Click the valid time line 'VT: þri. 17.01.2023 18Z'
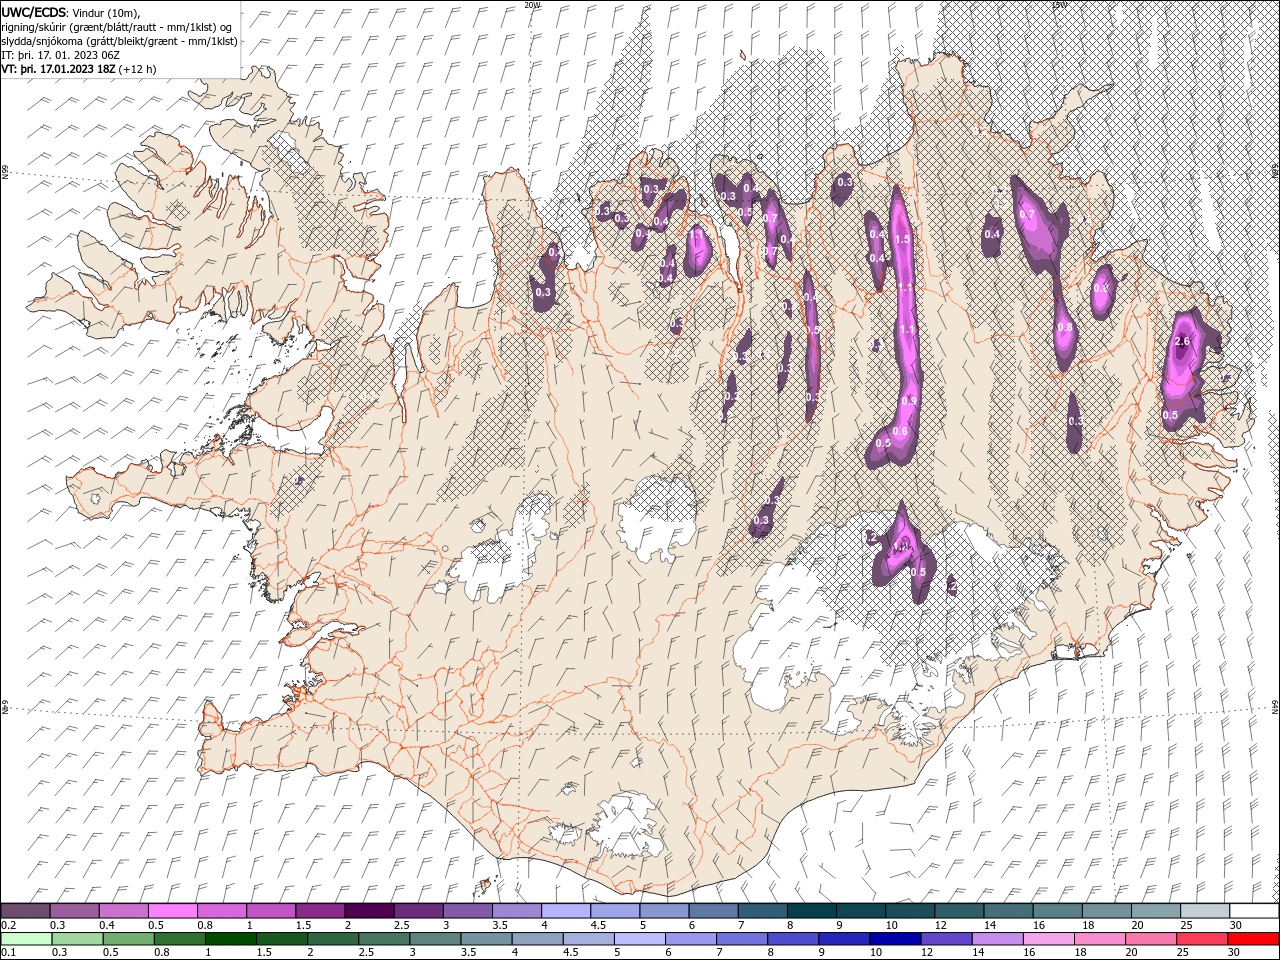This screenshot has width=1280, height=960. coord(57,69)
